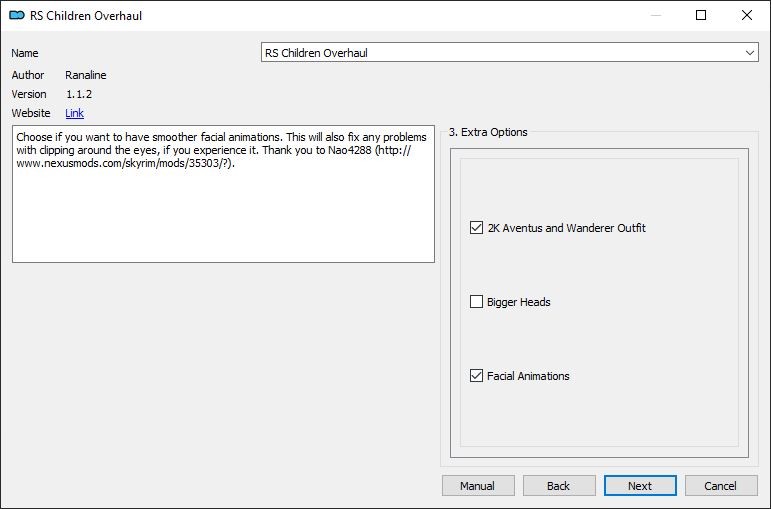Uncheck 2K Aventus and Wanderer Outfit

click(x=476, y=228)
